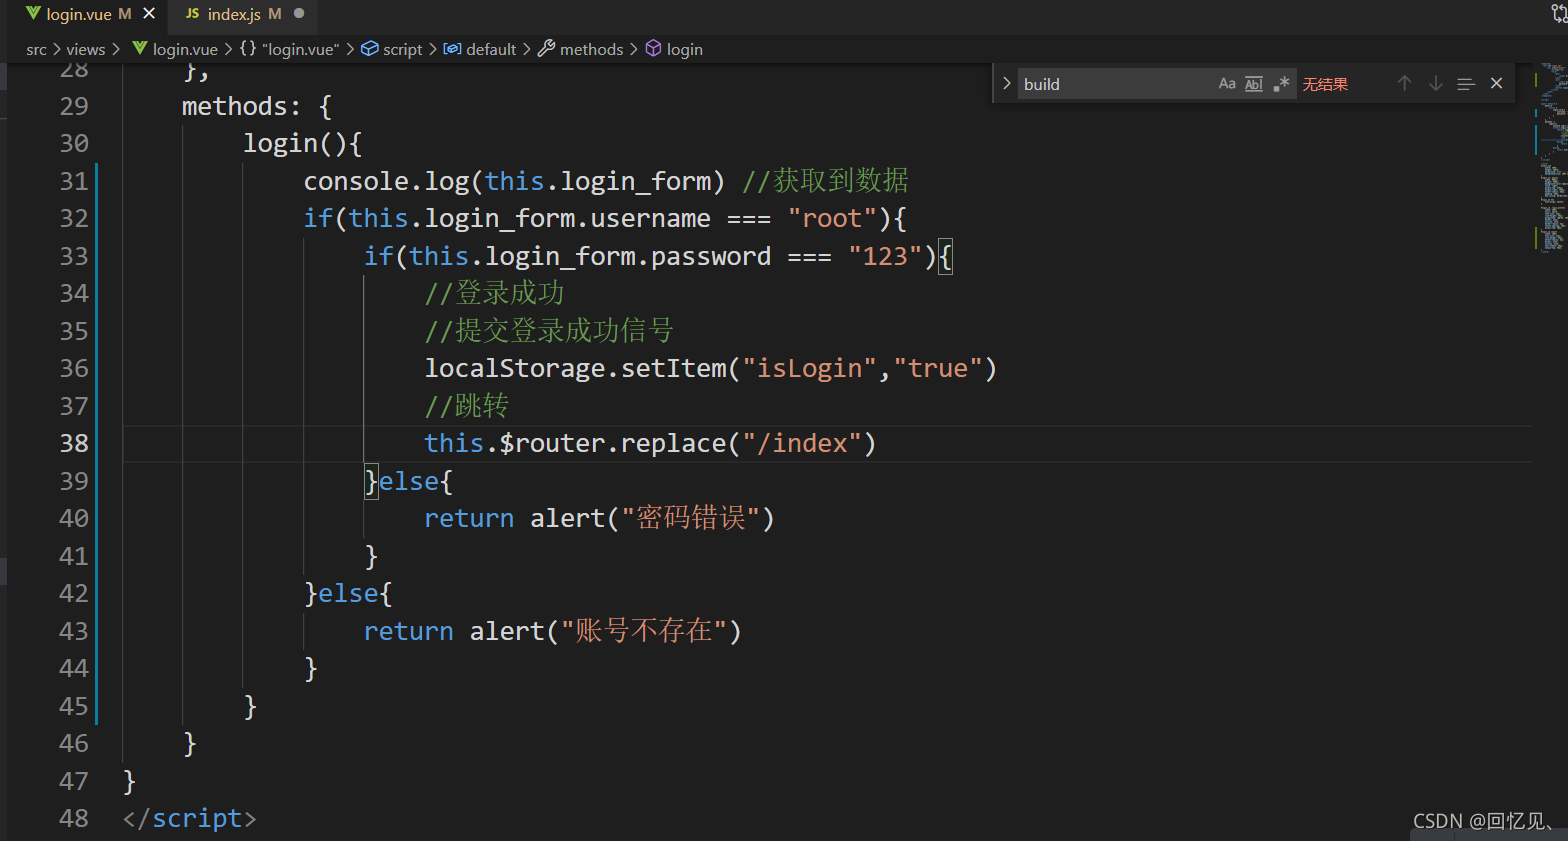Switch to the login.vue editor tab

[79, 14]
